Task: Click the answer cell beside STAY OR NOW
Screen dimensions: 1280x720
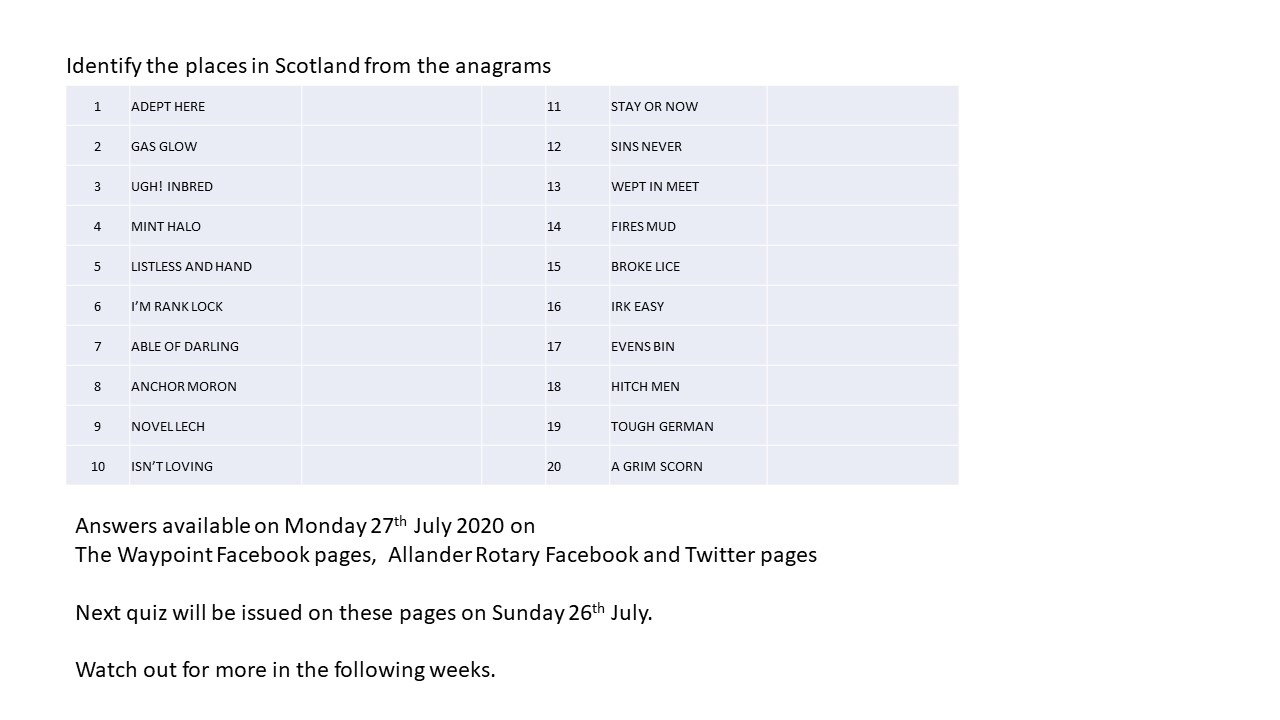Action: 862,106
